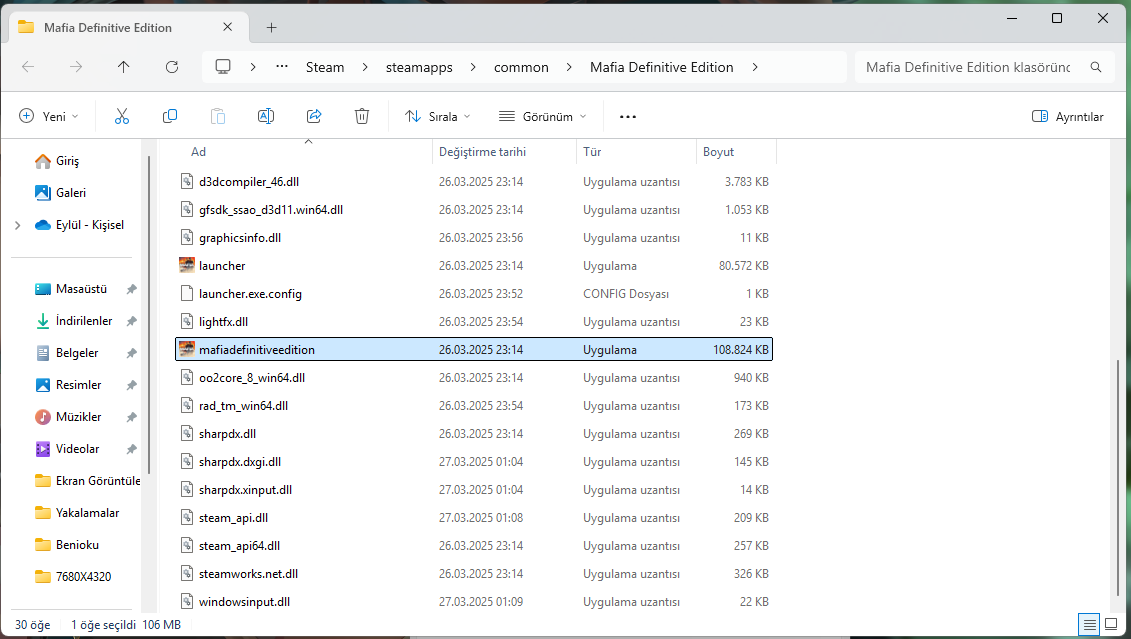Click the search magnifier icon
Image resolution: width=1131 pixels, height=639 pixels.
(1096, 67)
